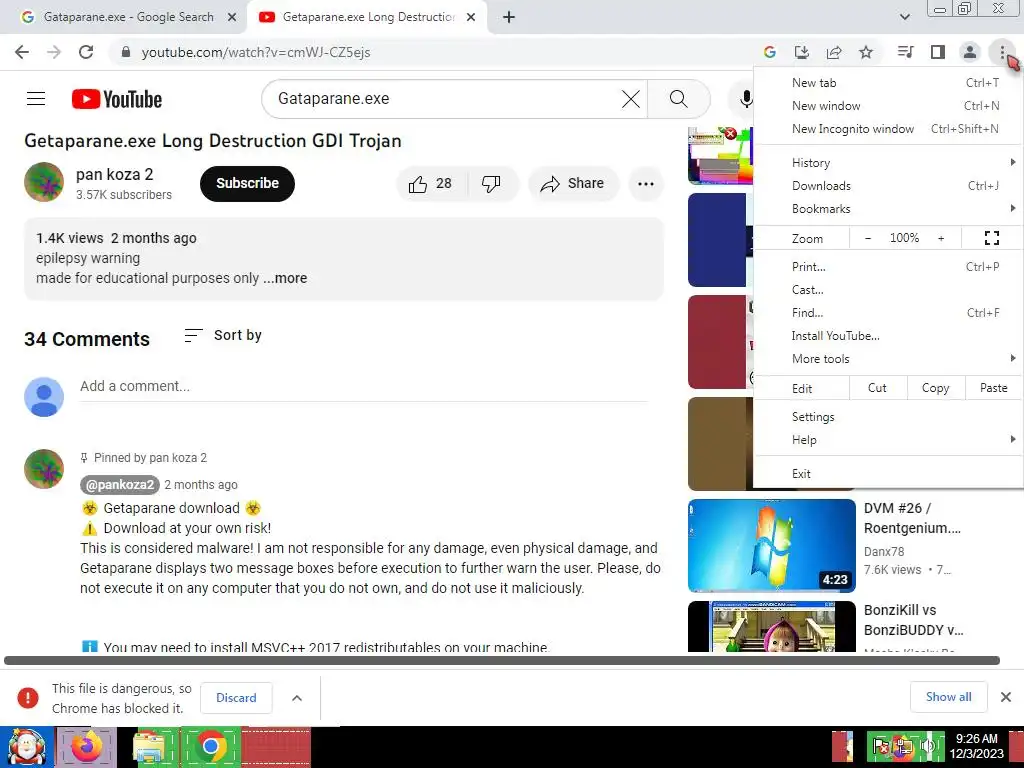Click Show all downloads
Screen dimensions: 1024x768
click(x=948, y=697)
